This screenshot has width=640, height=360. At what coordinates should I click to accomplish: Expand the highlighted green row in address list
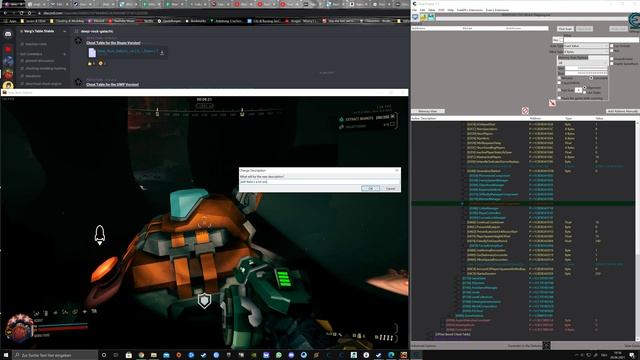point(462,204)
